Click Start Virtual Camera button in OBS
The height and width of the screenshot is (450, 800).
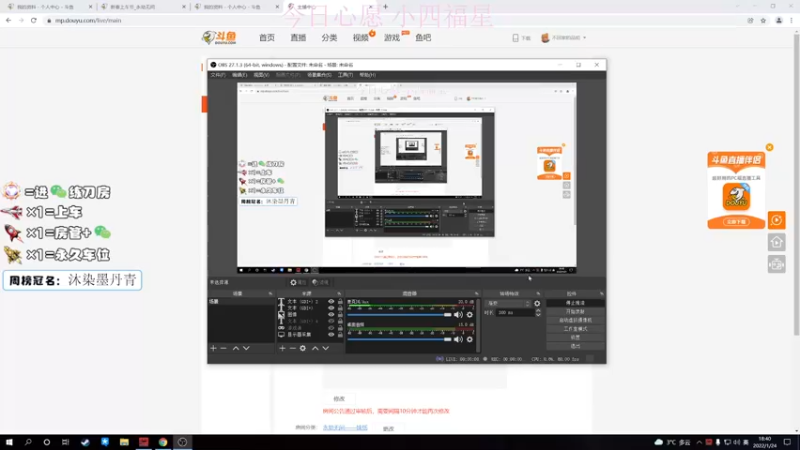pyautogui.click(x=575, y=320)
